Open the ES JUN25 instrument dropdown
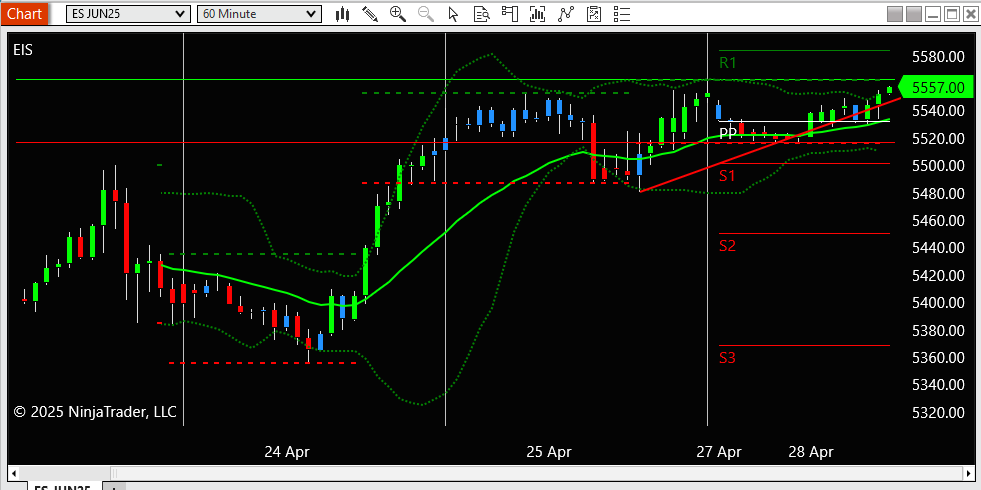The height and width of the screenshot is (490, 981). click(x=128, y=14)
